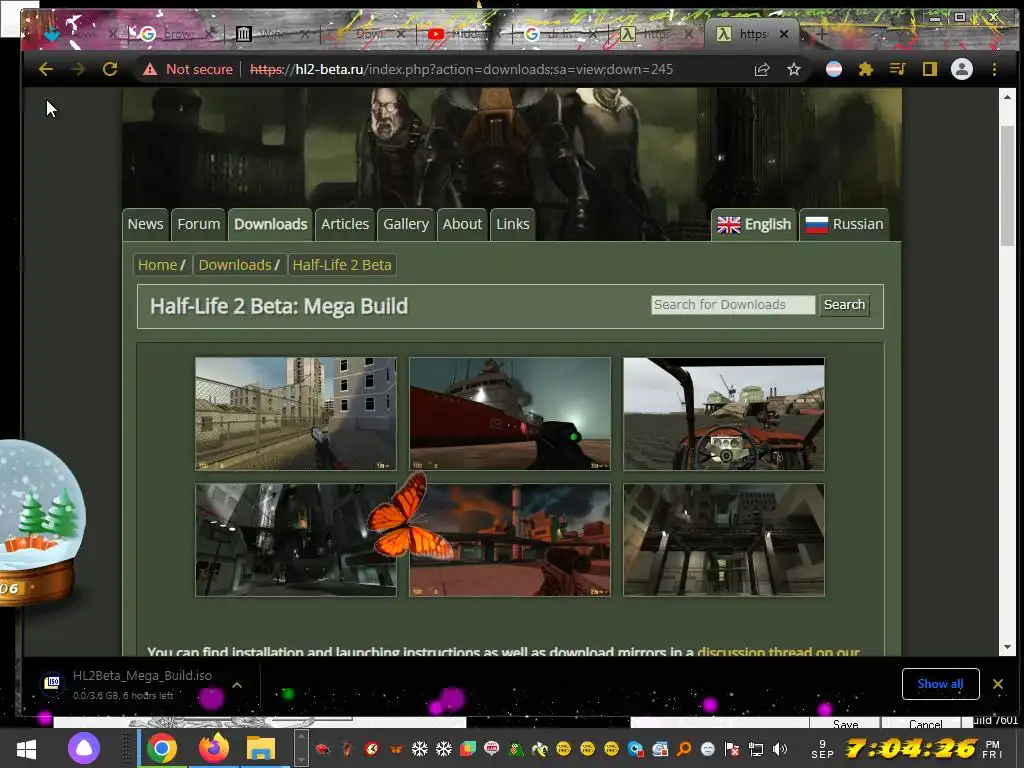Open the dark city street screenshot
The image size is (1024, 768).
(296, 540)
